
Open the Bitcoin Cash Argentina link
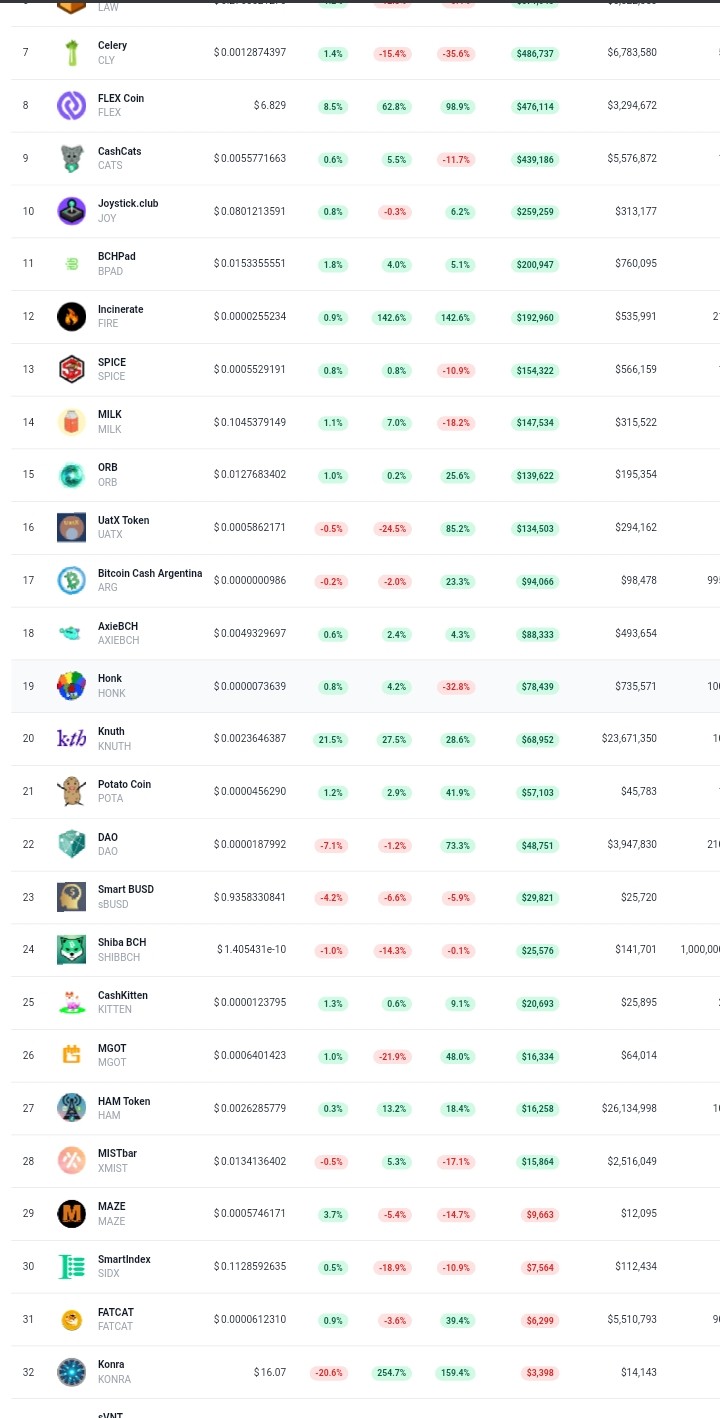tap(150, 573)
